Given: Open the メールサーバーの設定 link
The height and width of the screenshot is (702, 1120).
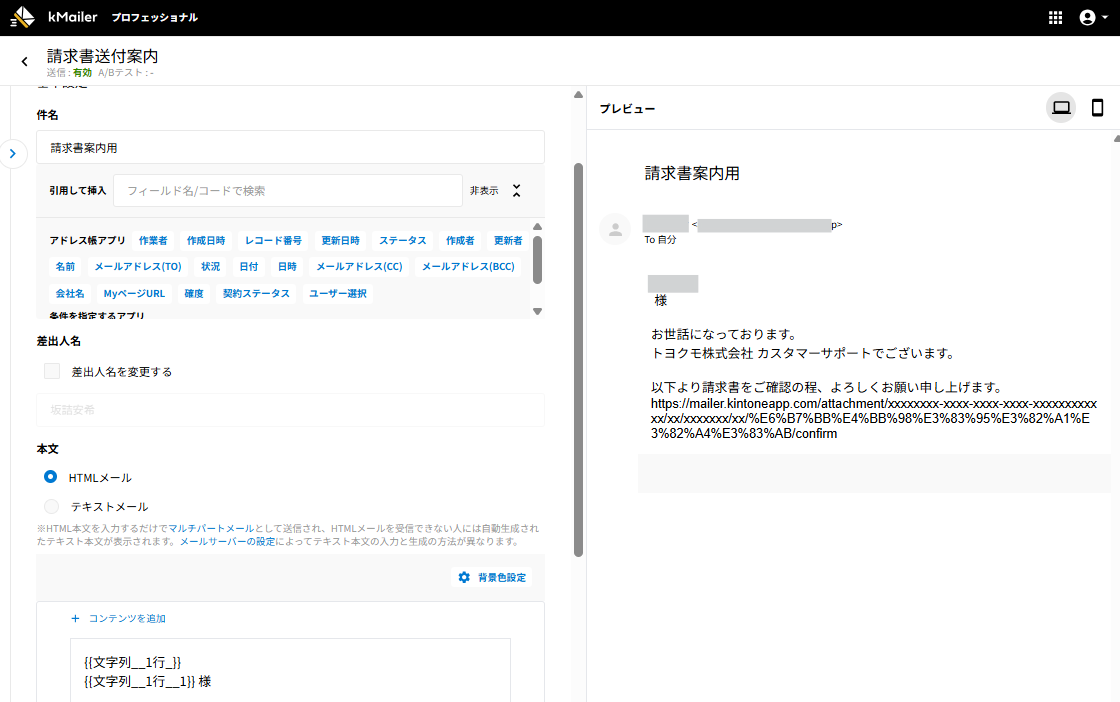Looking at the screenshot, I should [227, 541].
